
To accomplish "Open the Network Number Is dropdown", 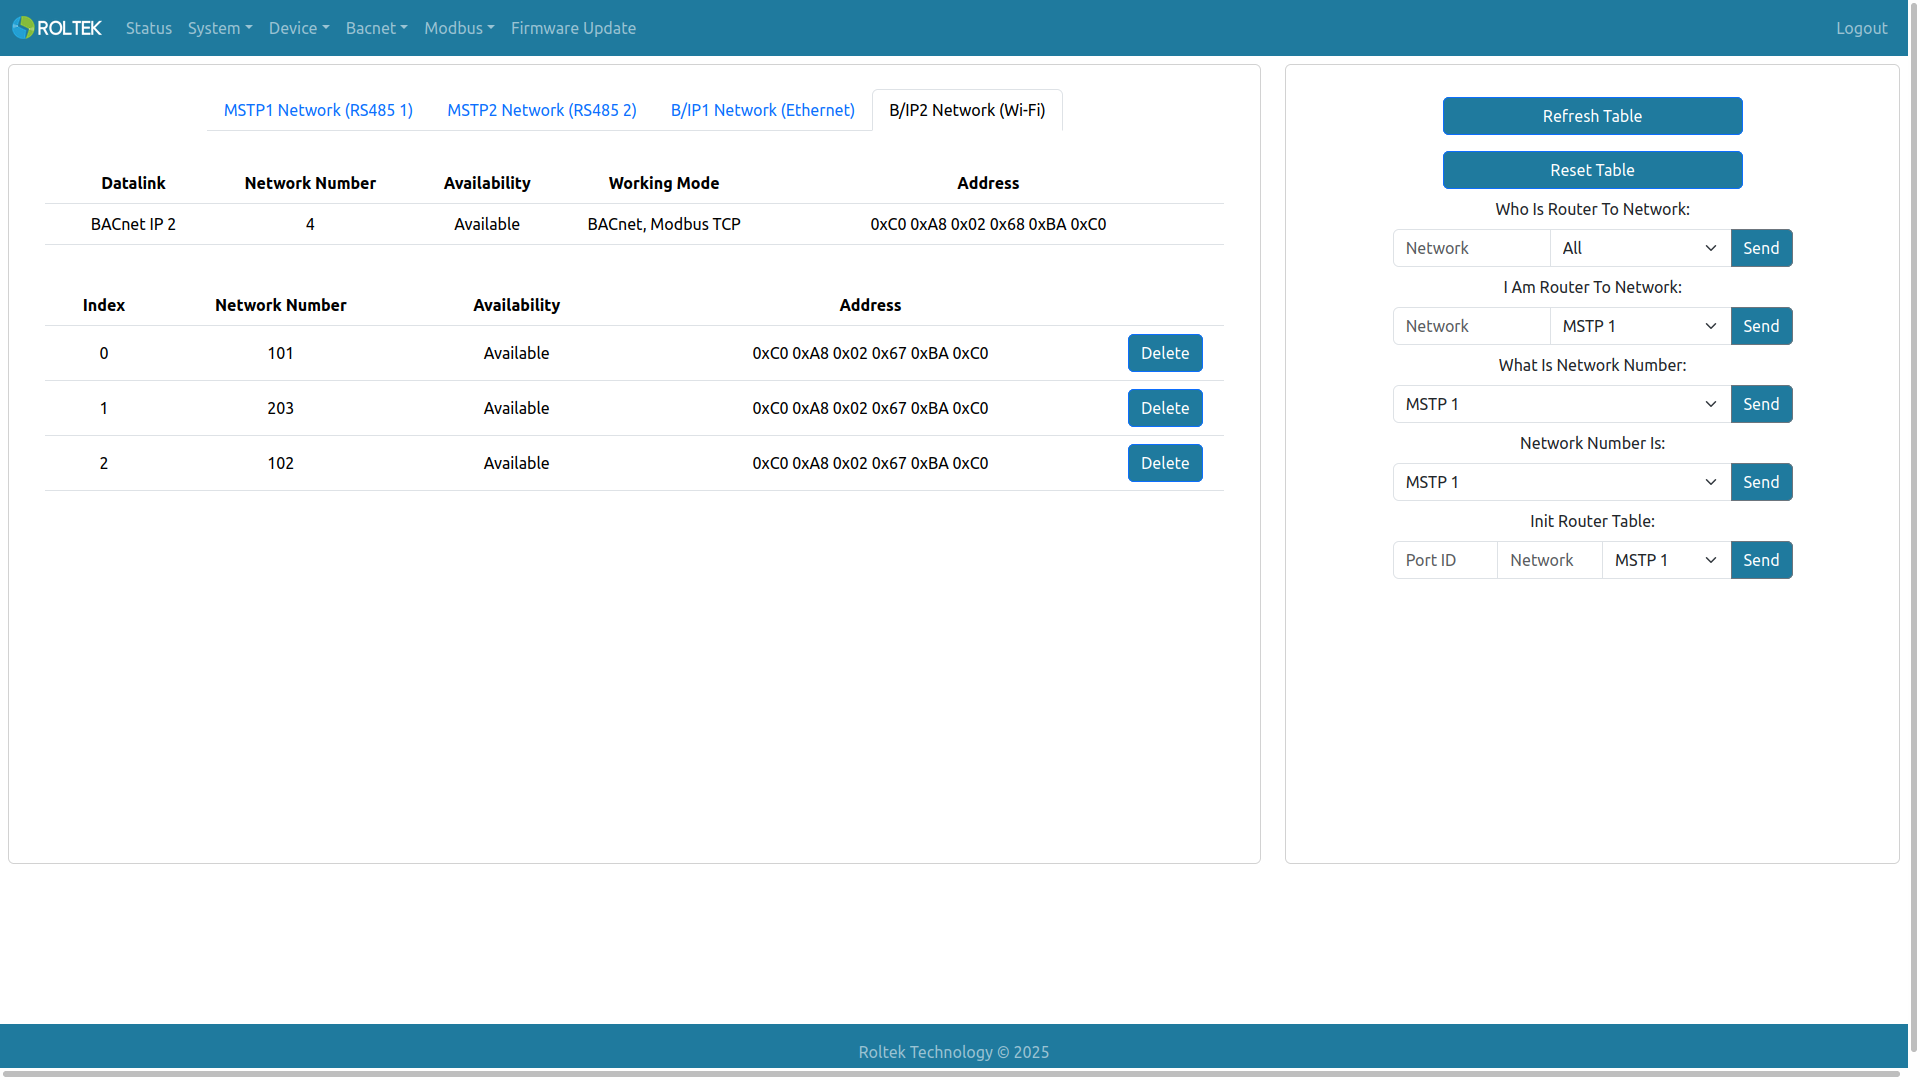I will click(1561, 482).
